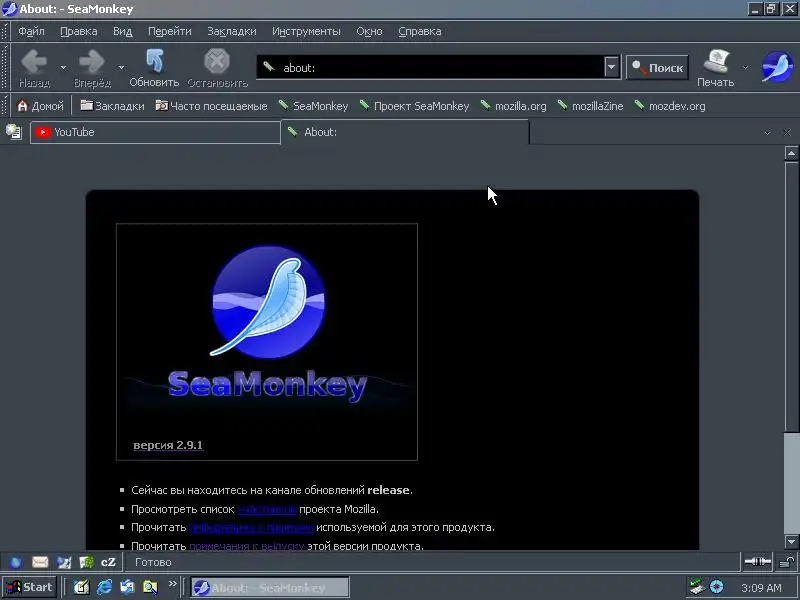Click inside the about: address field
800x600 pixels.
(x=439, y=67)
